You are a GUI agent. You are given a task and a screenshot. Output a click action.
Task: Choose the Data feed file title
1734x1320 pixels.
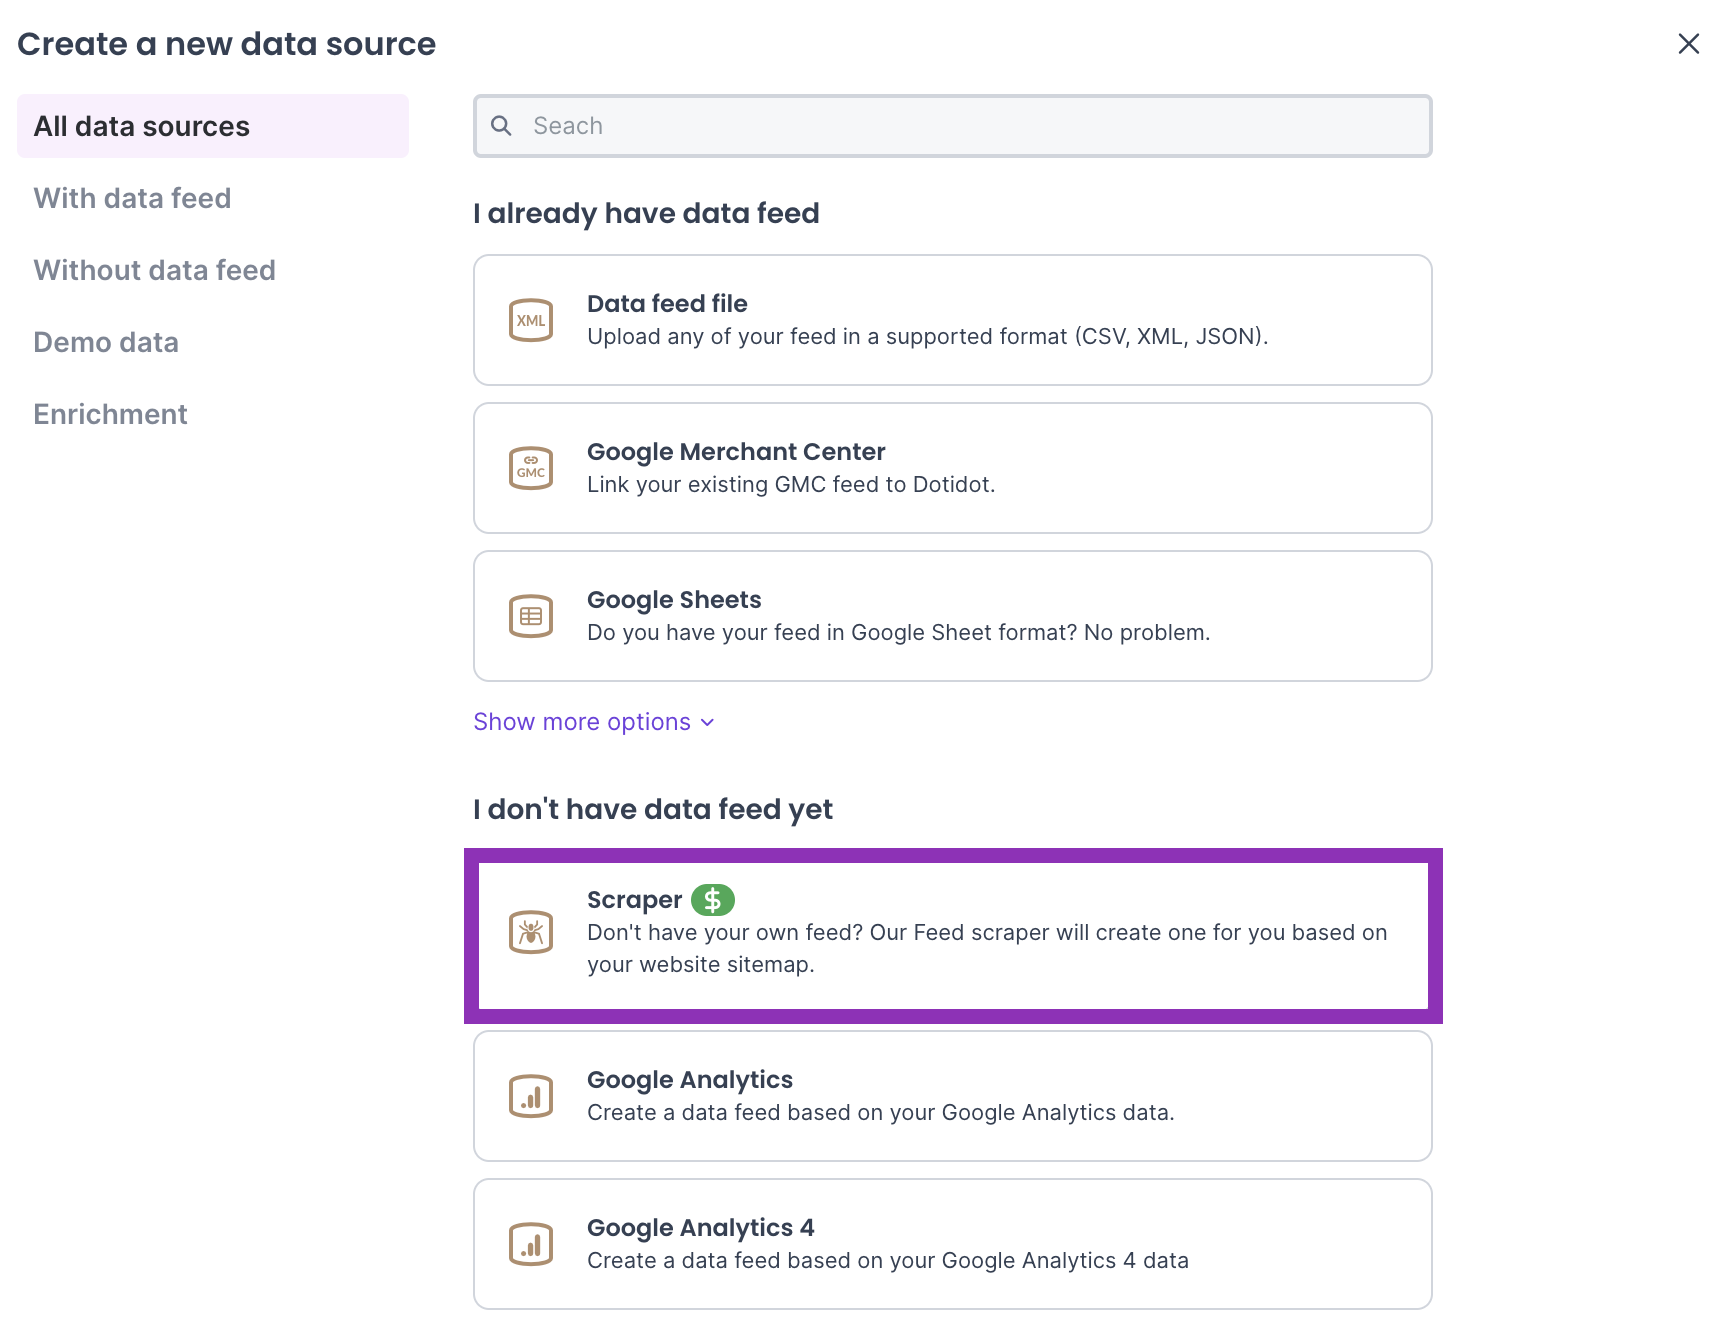point(667,303)
